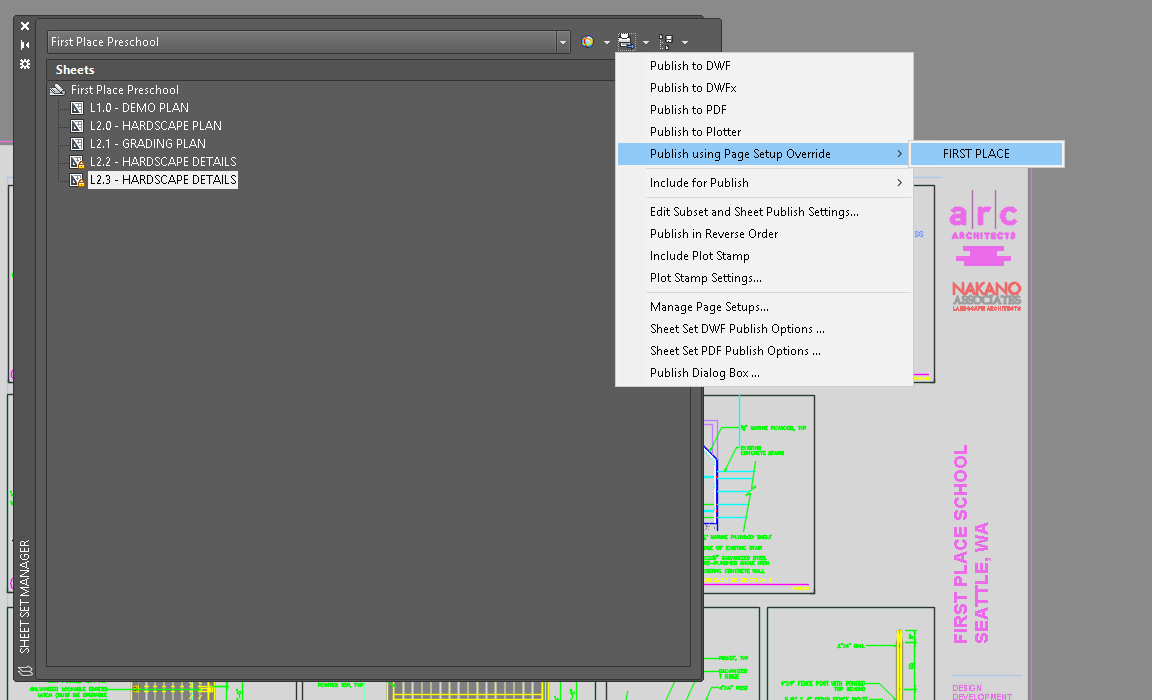1152x700 pixels.
Task: Click the dropdown arrow next to the Publish icon
Action: [645, 41]
